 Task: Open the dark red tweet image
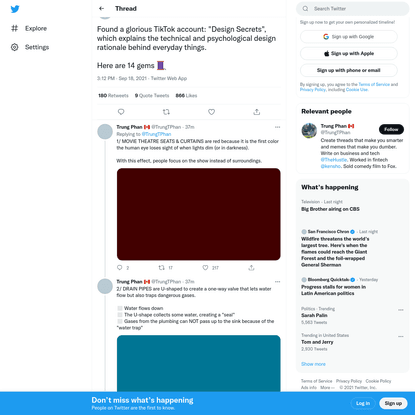199,214
